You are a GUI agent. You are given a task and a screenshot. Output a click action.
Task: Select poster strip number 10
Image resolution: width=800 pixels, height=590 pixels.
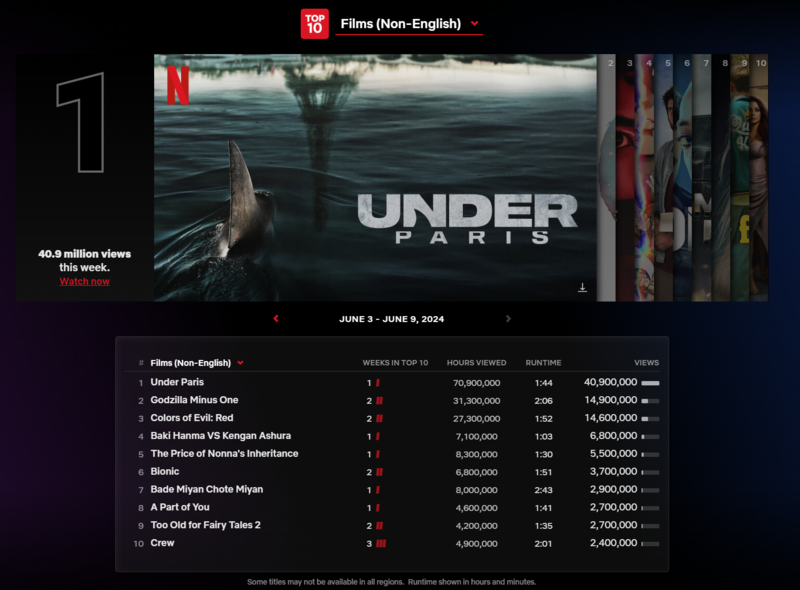point(759,178)
